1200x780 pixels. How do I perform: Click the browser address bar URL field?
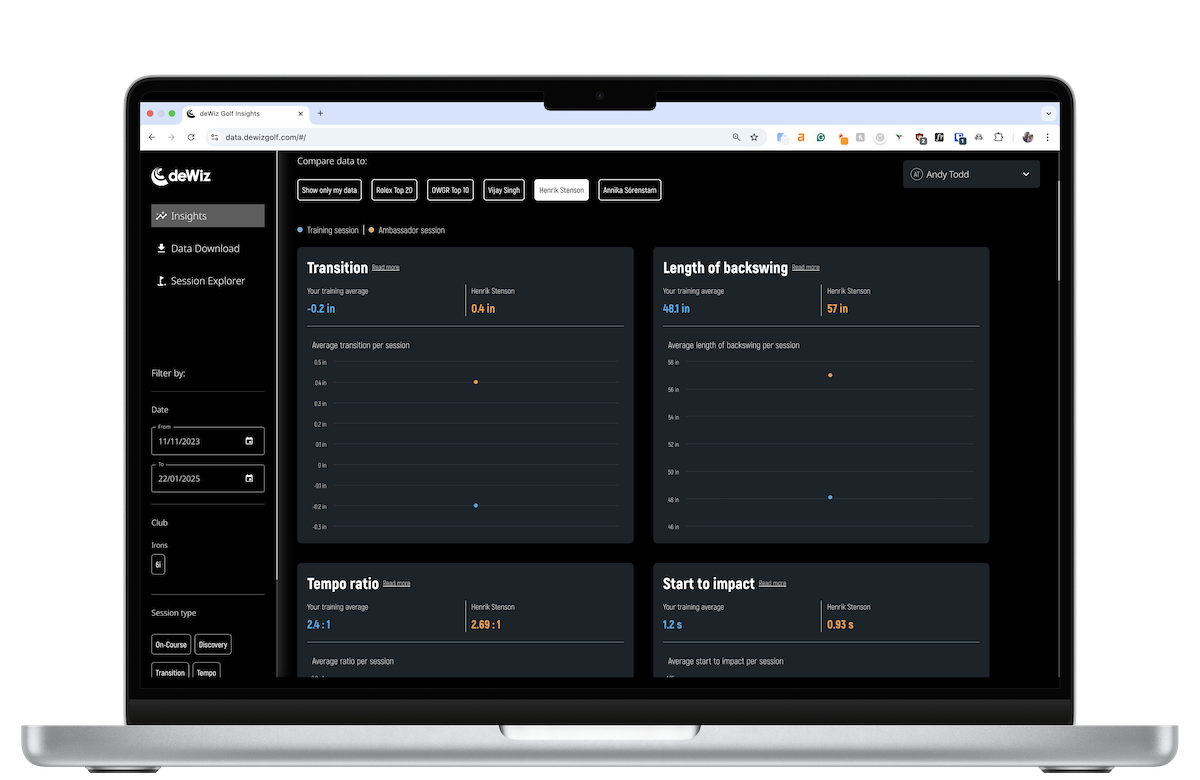click(450, 137)
